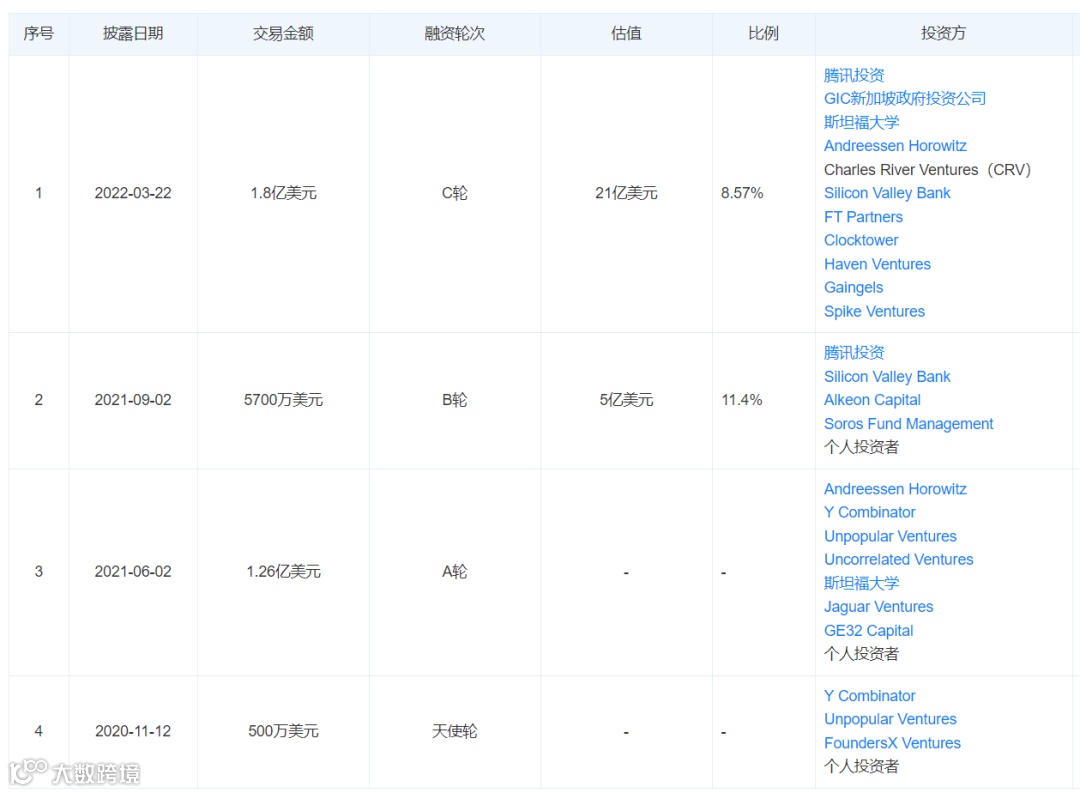The width and height of the screenshot is (1080, 793).
Task: Open Haven Ventures investor link
Action: click(x=877, y=265)
